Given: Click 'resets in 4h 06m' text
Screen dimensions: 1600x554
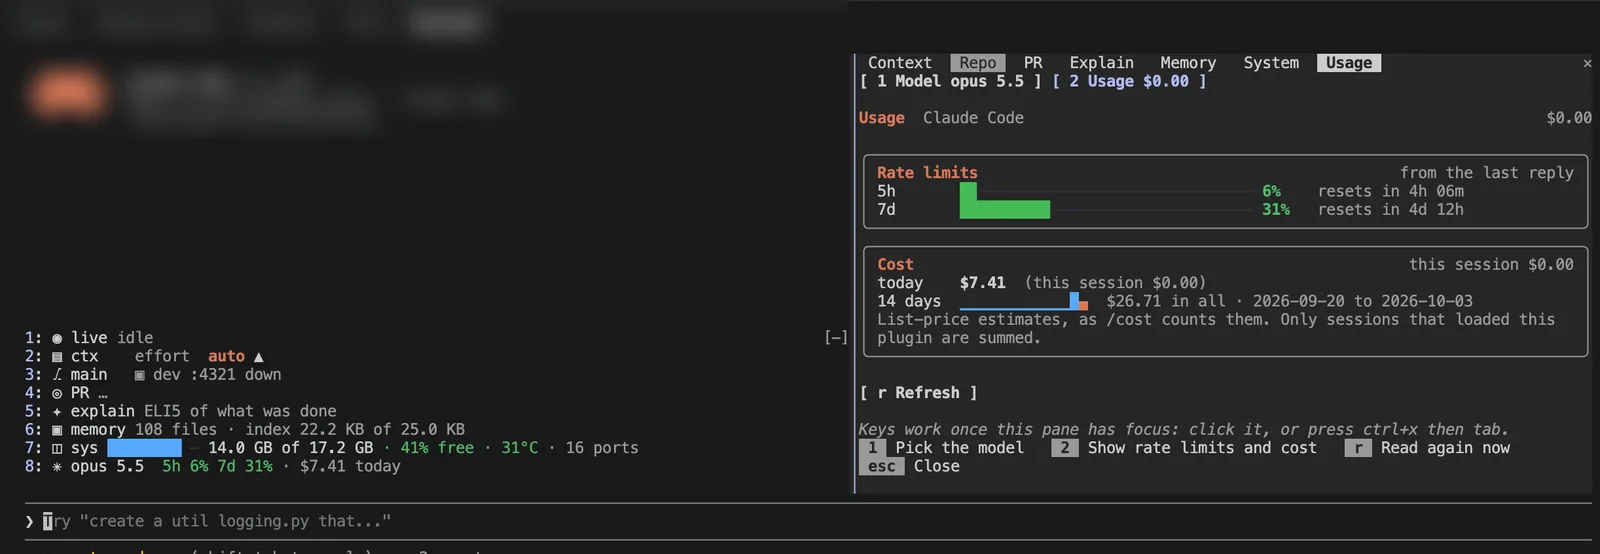Looking at the screenshot, I should click(x=1390, y=191).
